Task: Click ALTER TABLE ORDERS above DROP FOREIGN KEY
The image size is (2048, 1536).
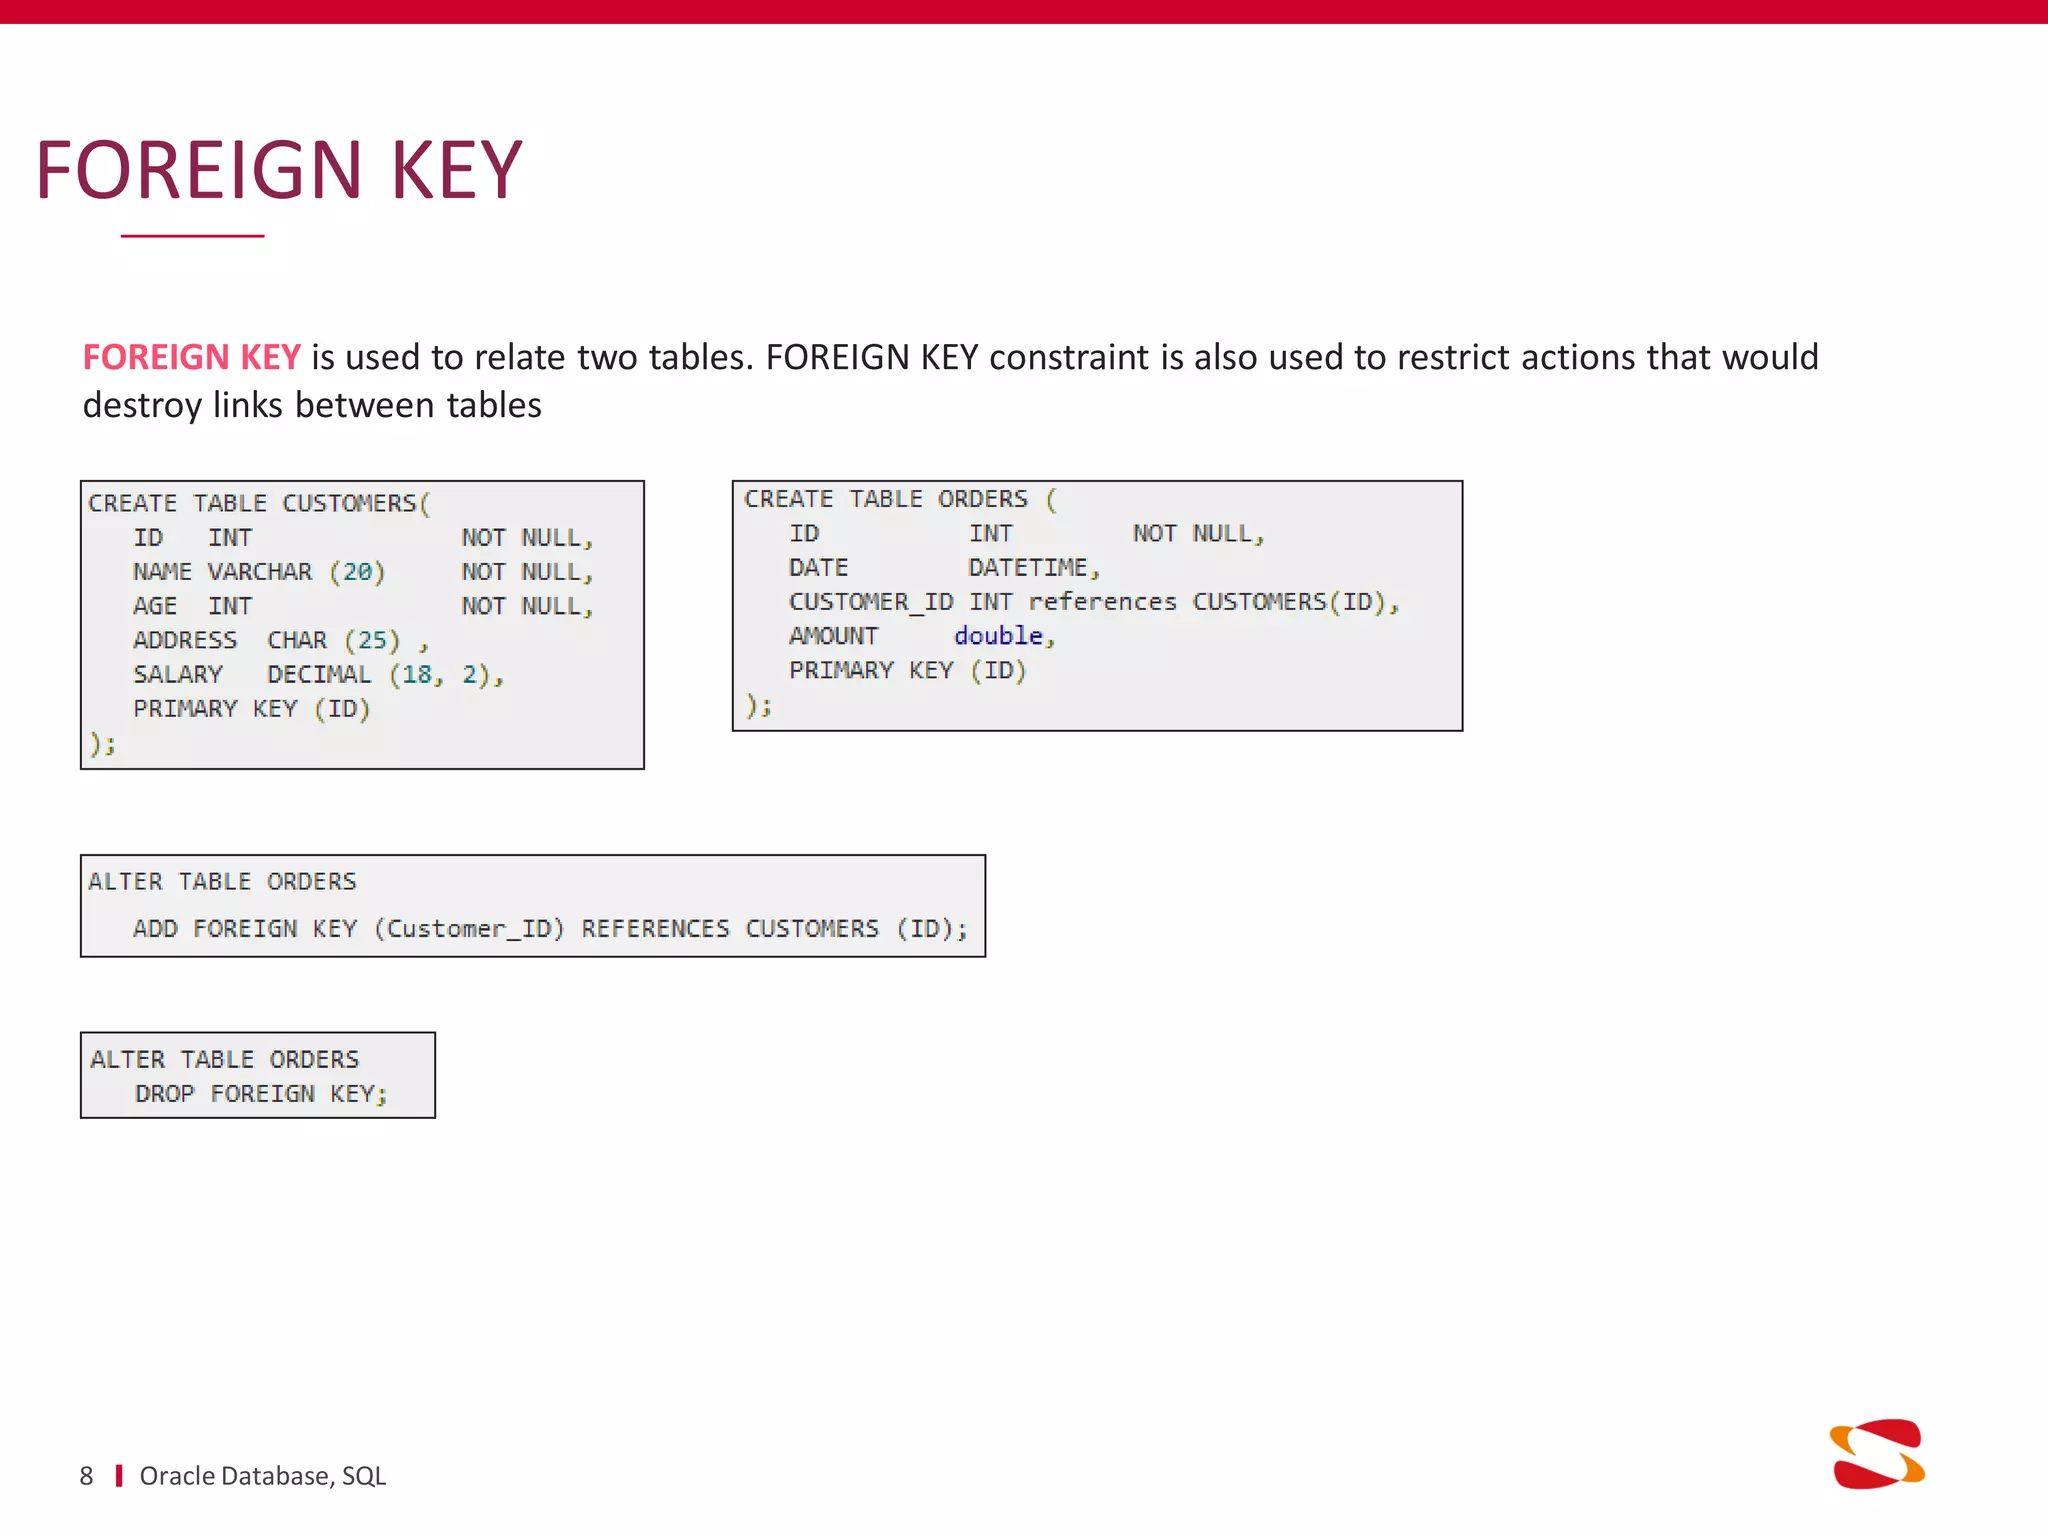Action: pyautogui.click(x=224, y=1059)
